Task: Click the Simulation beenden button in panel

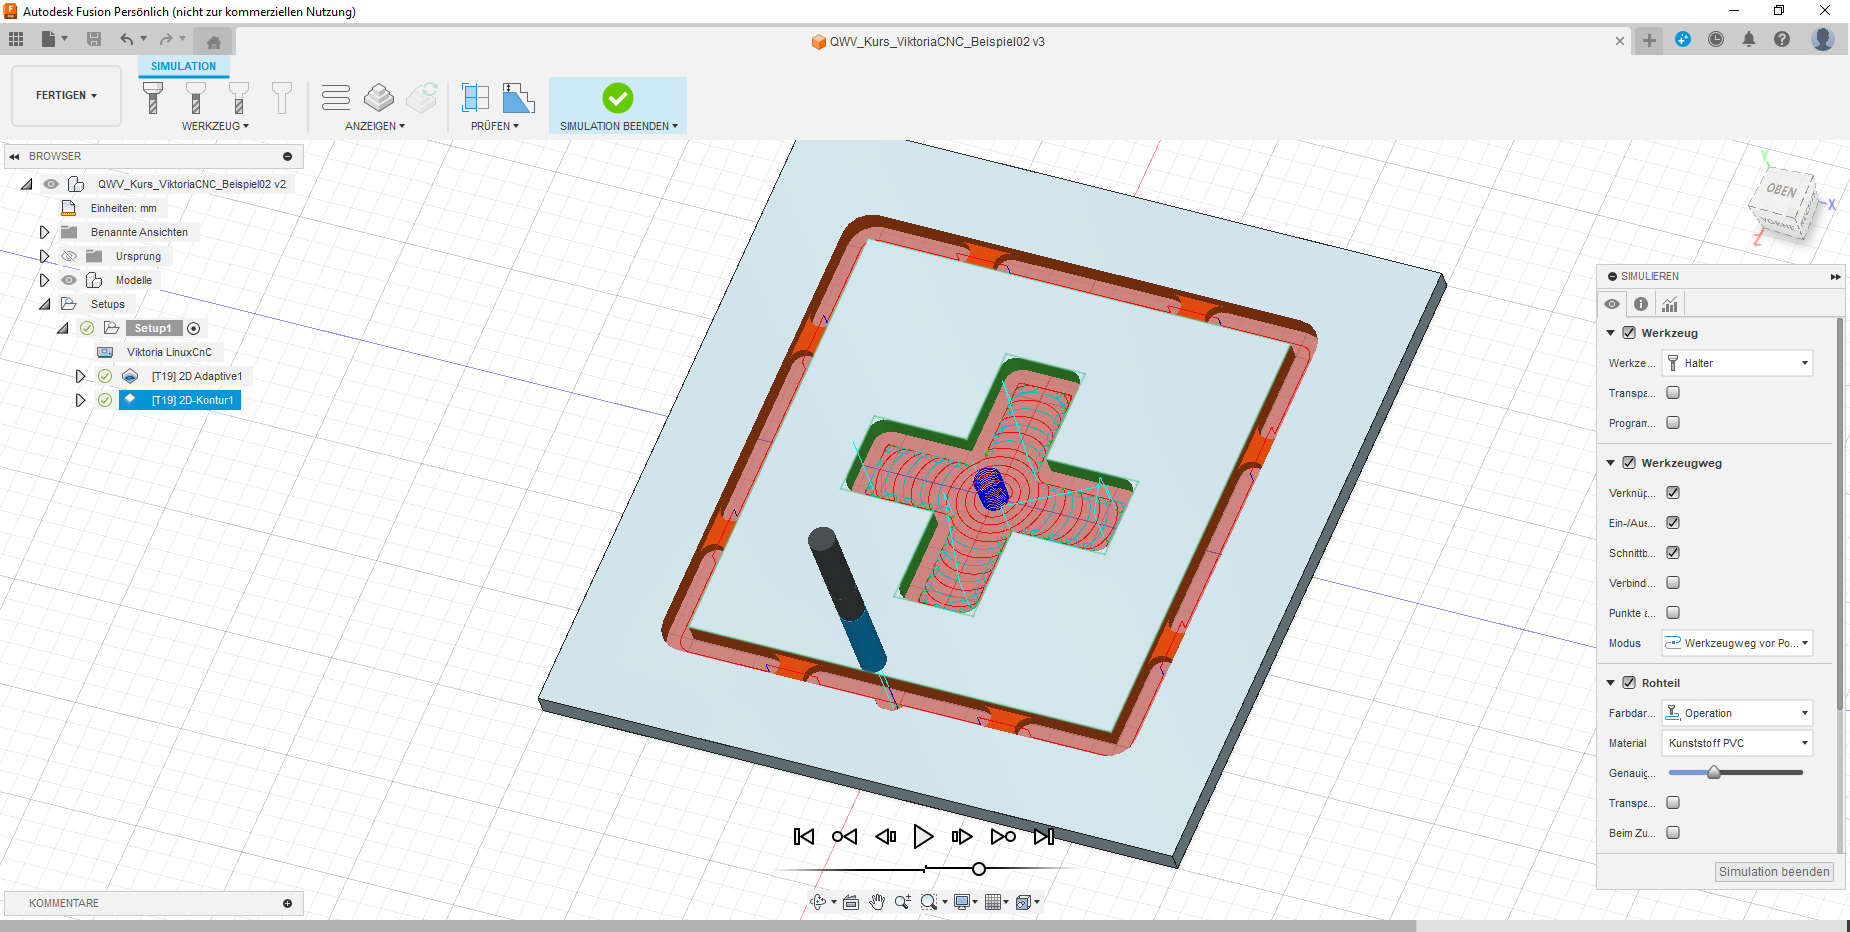Action: [1774, 872]
